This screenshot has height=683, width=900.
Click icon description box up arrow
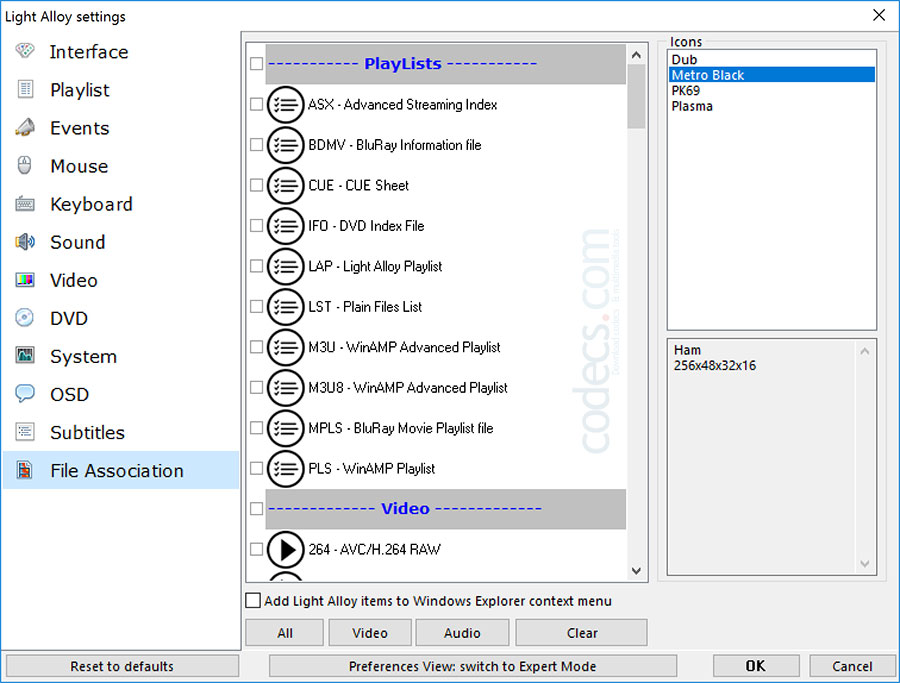point(865,351)
